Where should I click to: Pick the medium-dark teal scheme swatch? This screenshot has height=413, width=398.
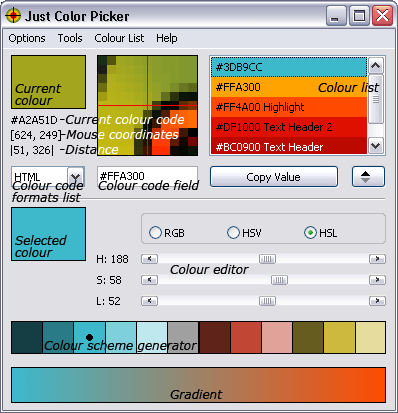[x=58, y=337]
